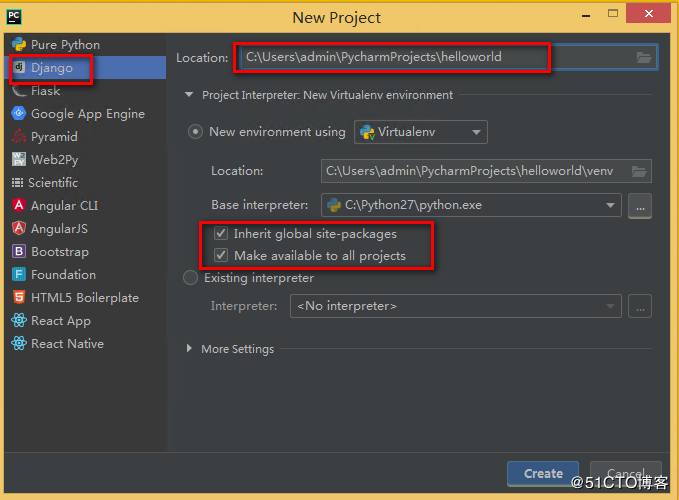This screenshot has height=500, width=679.
Task: Click ellipsis button next to Interpreter field
Action: point(640,306)
